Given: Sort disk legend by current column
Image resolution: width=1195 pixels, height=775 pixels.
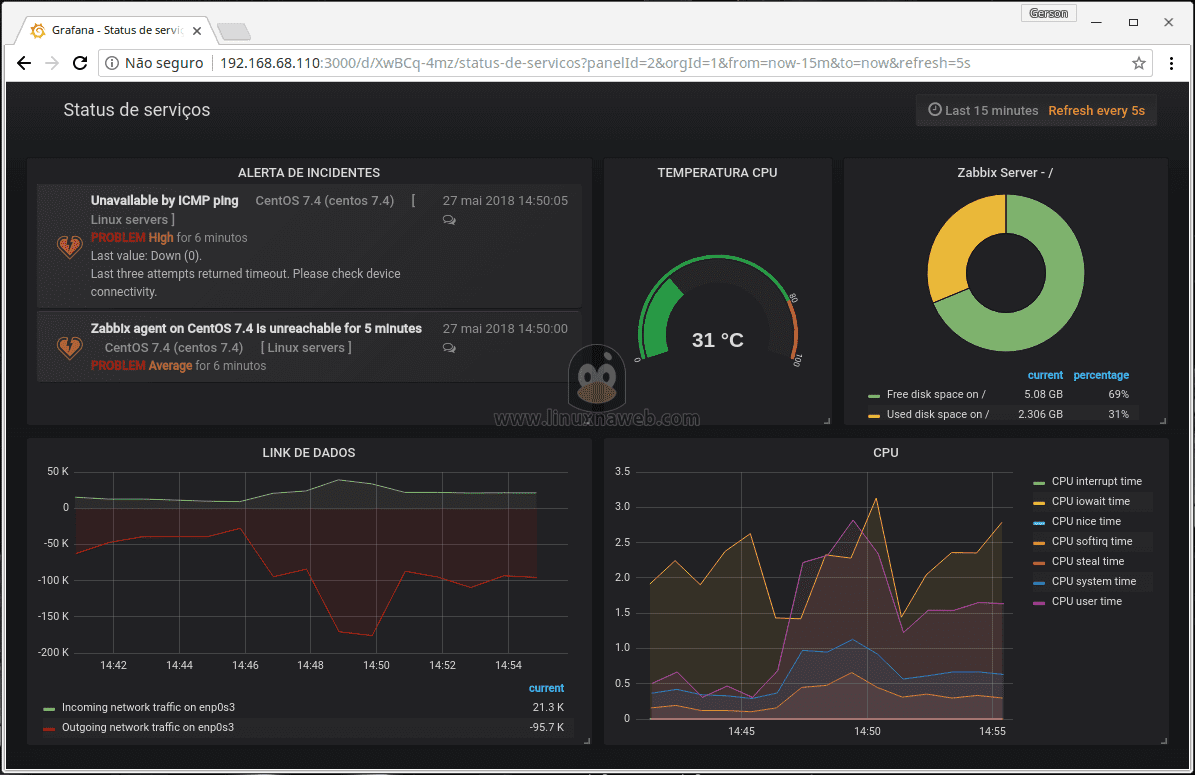Looking at the screenshot, I should tap(1045, 375).
